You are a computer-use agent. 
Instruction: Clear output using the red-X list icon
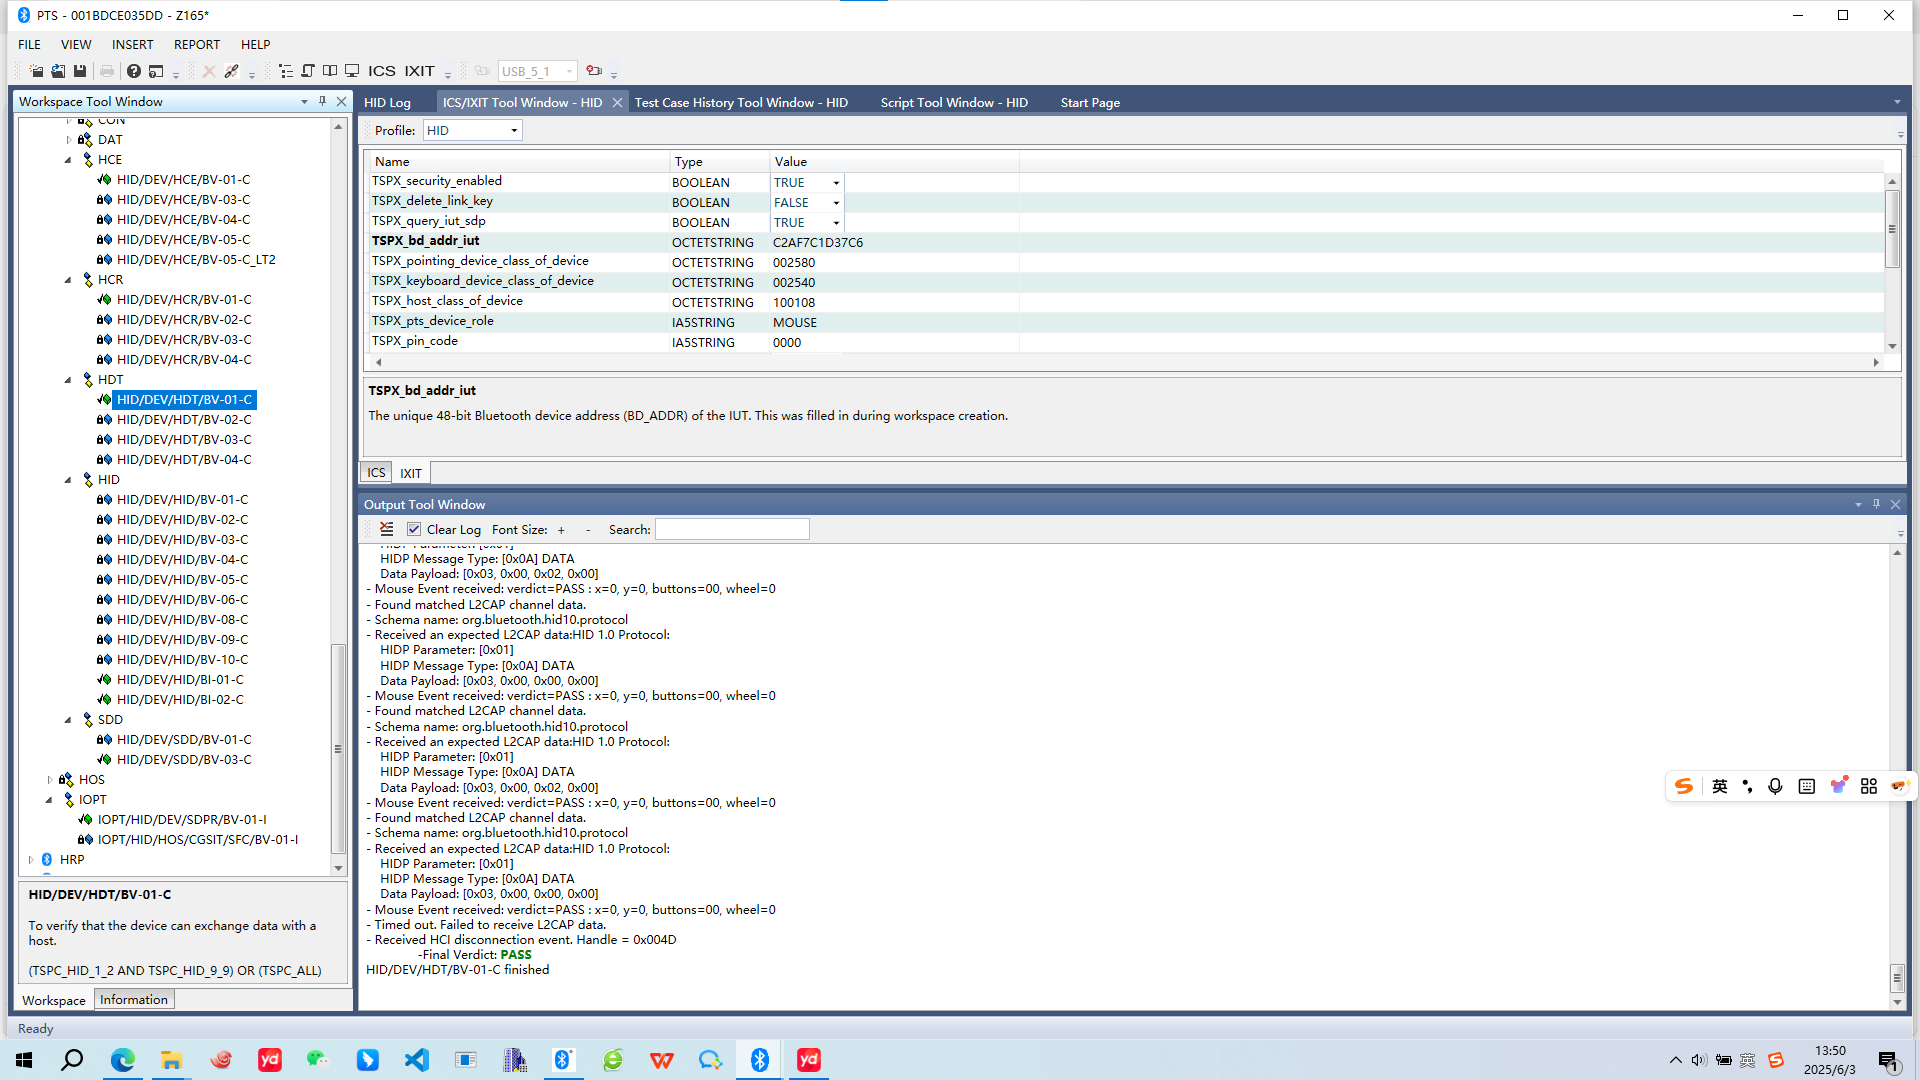(x=386, y=529)
